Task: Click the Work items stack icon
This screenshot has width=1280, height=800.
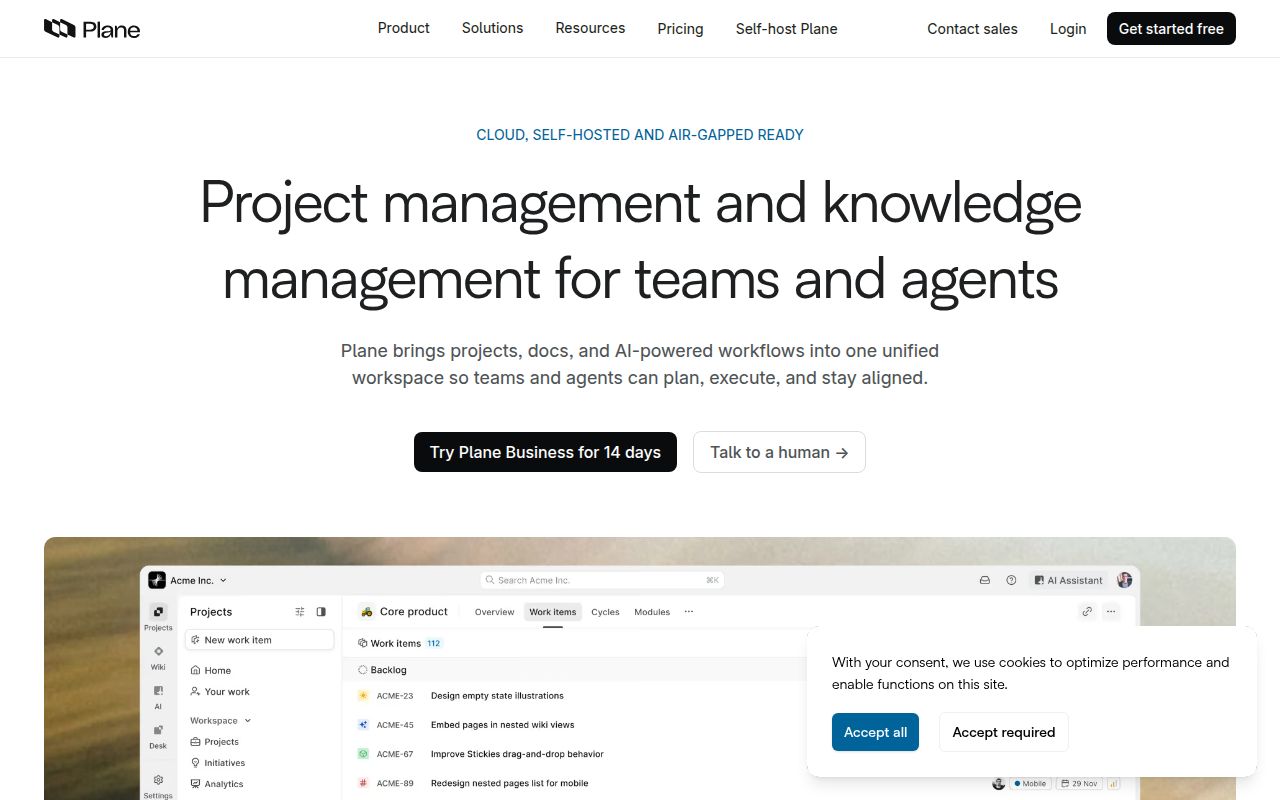Action: (x=362, y=644)
